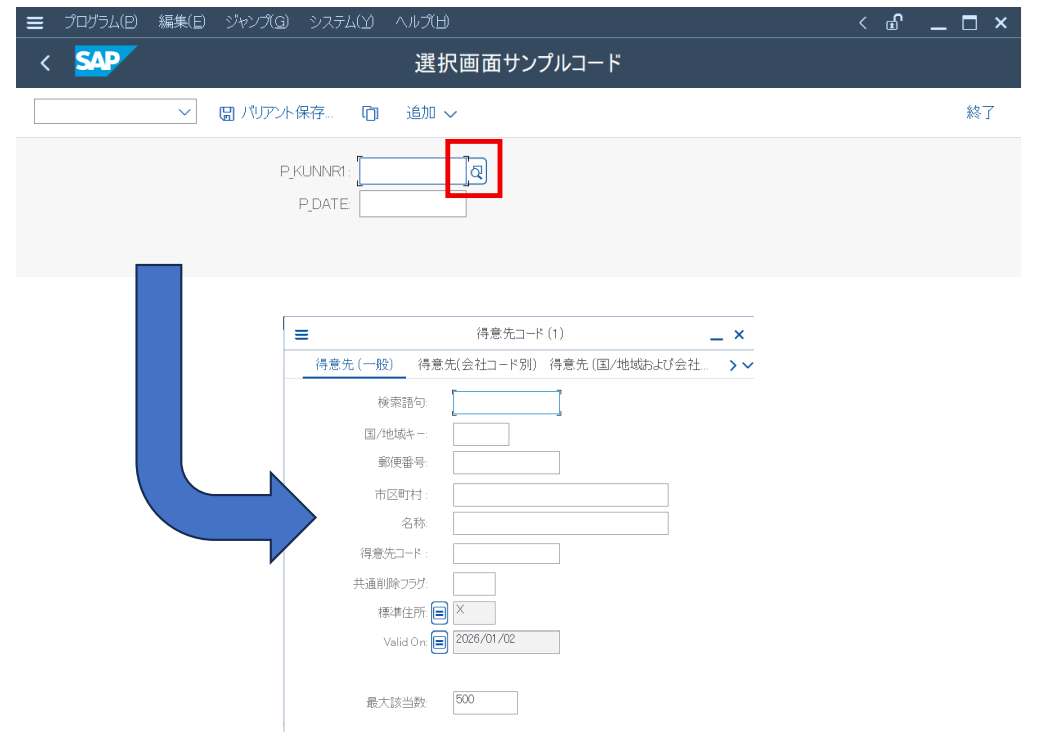
Task: Click the バリアント保存 button
Action: (x=276, y=113)
